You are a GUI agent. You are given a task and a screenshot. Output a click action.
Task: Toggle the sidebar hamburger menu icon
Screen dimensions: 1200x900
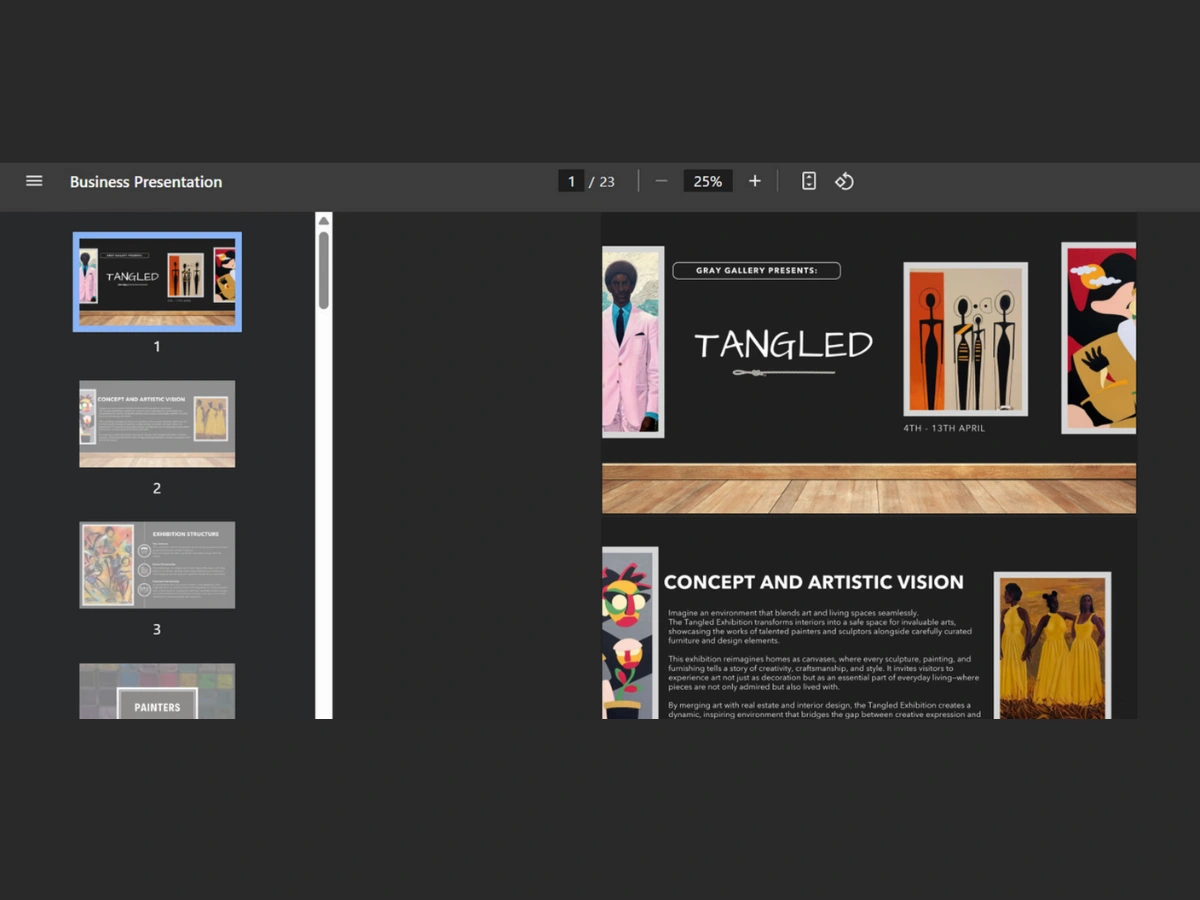click(x=34, y=181)
